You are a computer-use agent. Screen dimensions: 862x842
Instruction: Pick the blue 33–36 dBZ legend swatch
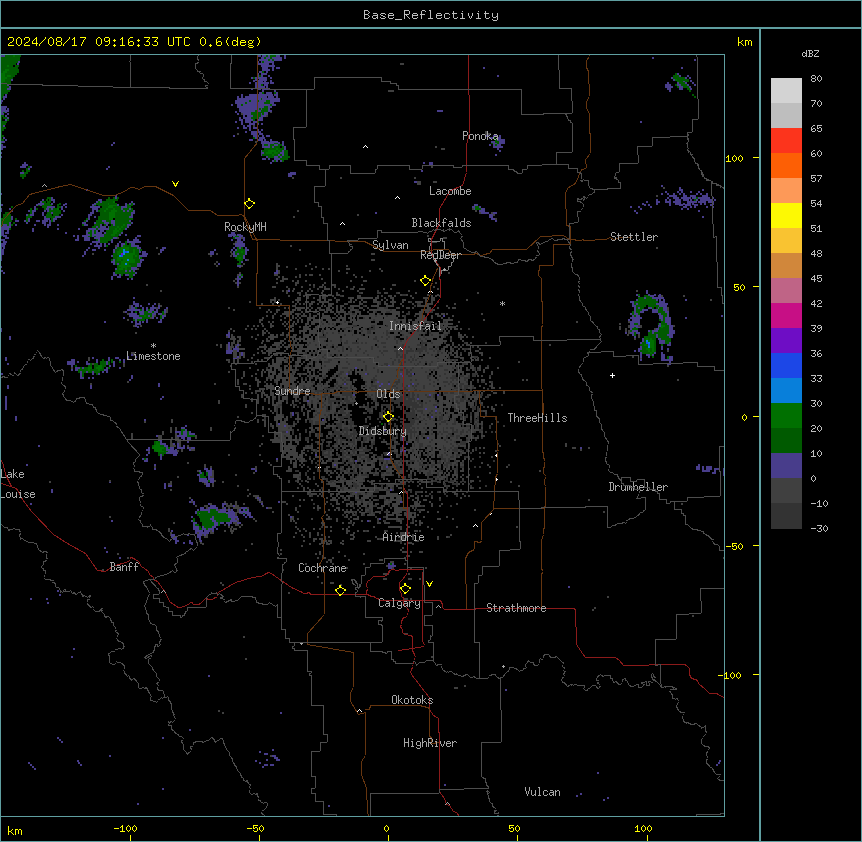click(x=786, y=365)
